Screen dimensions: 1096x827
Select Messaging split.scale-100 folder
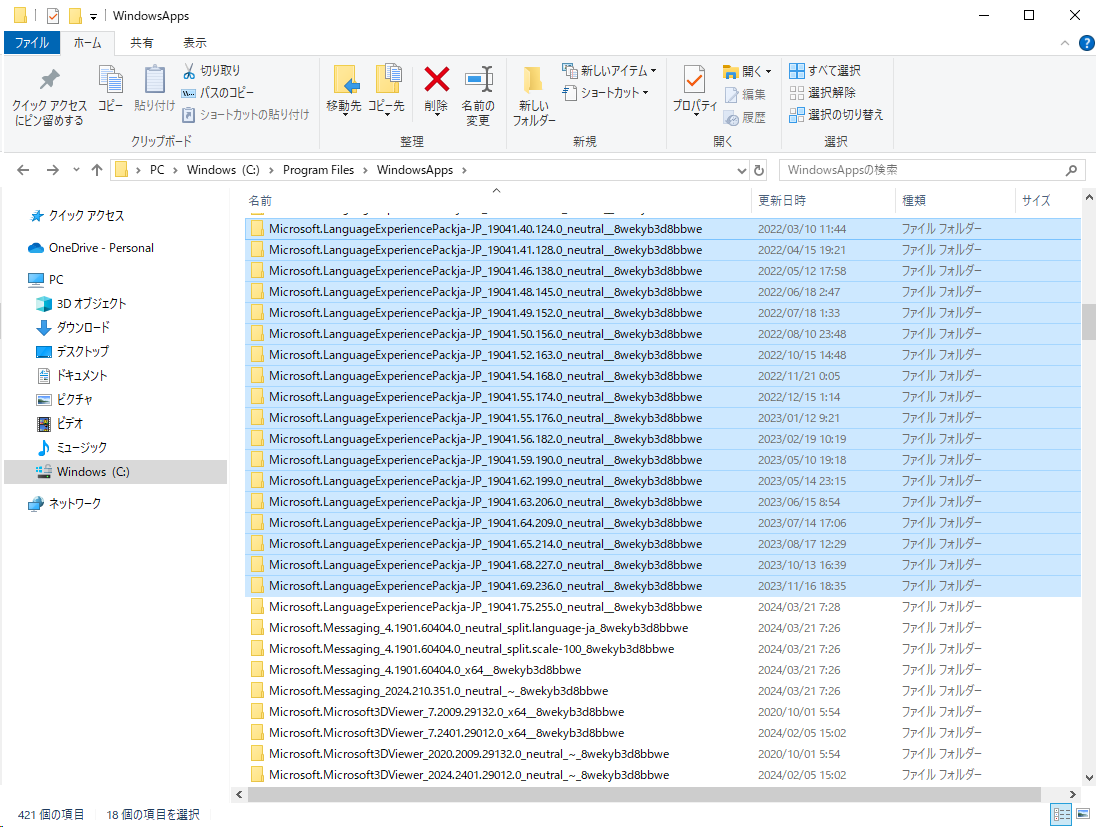pos(663,649)
